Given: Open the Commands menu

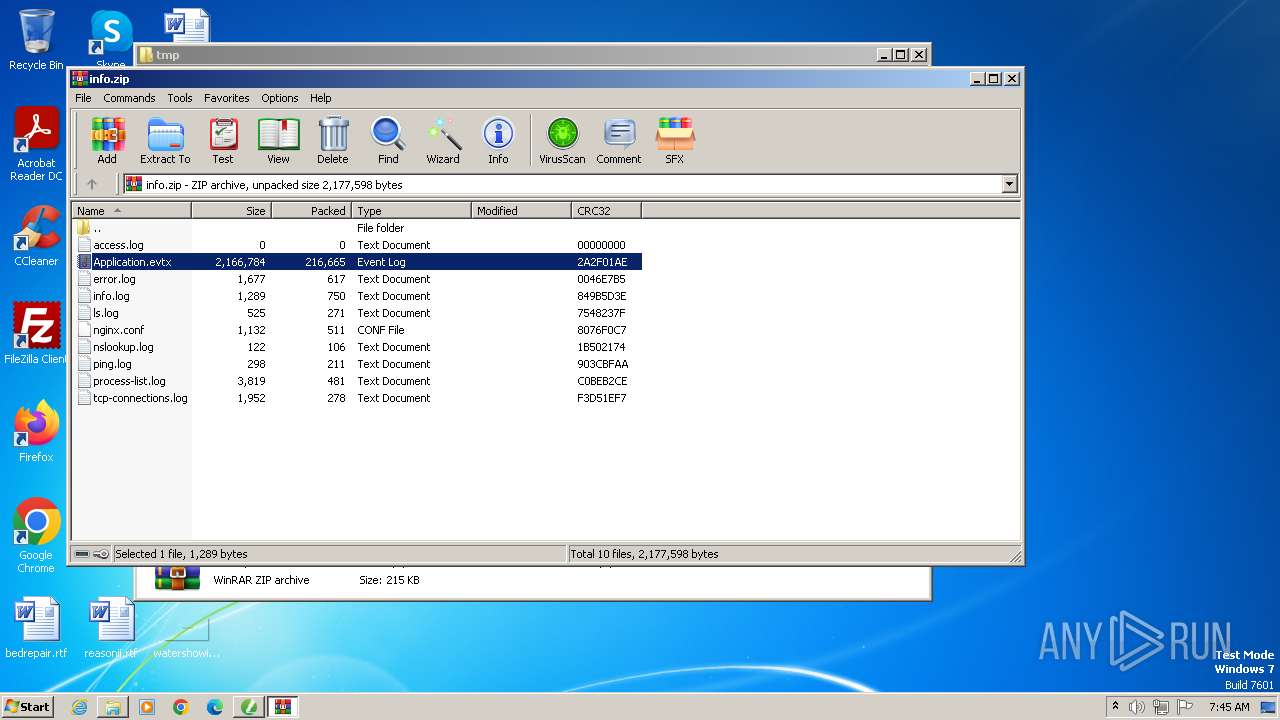Looking at the screenshot, I should click(129, 98).
